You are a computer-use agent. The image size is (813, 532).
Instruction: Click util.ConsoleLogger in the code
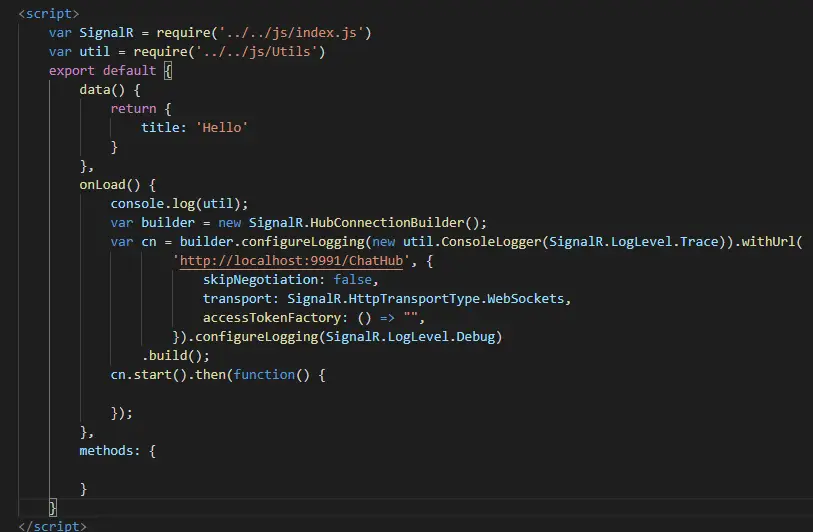[472, 242]
